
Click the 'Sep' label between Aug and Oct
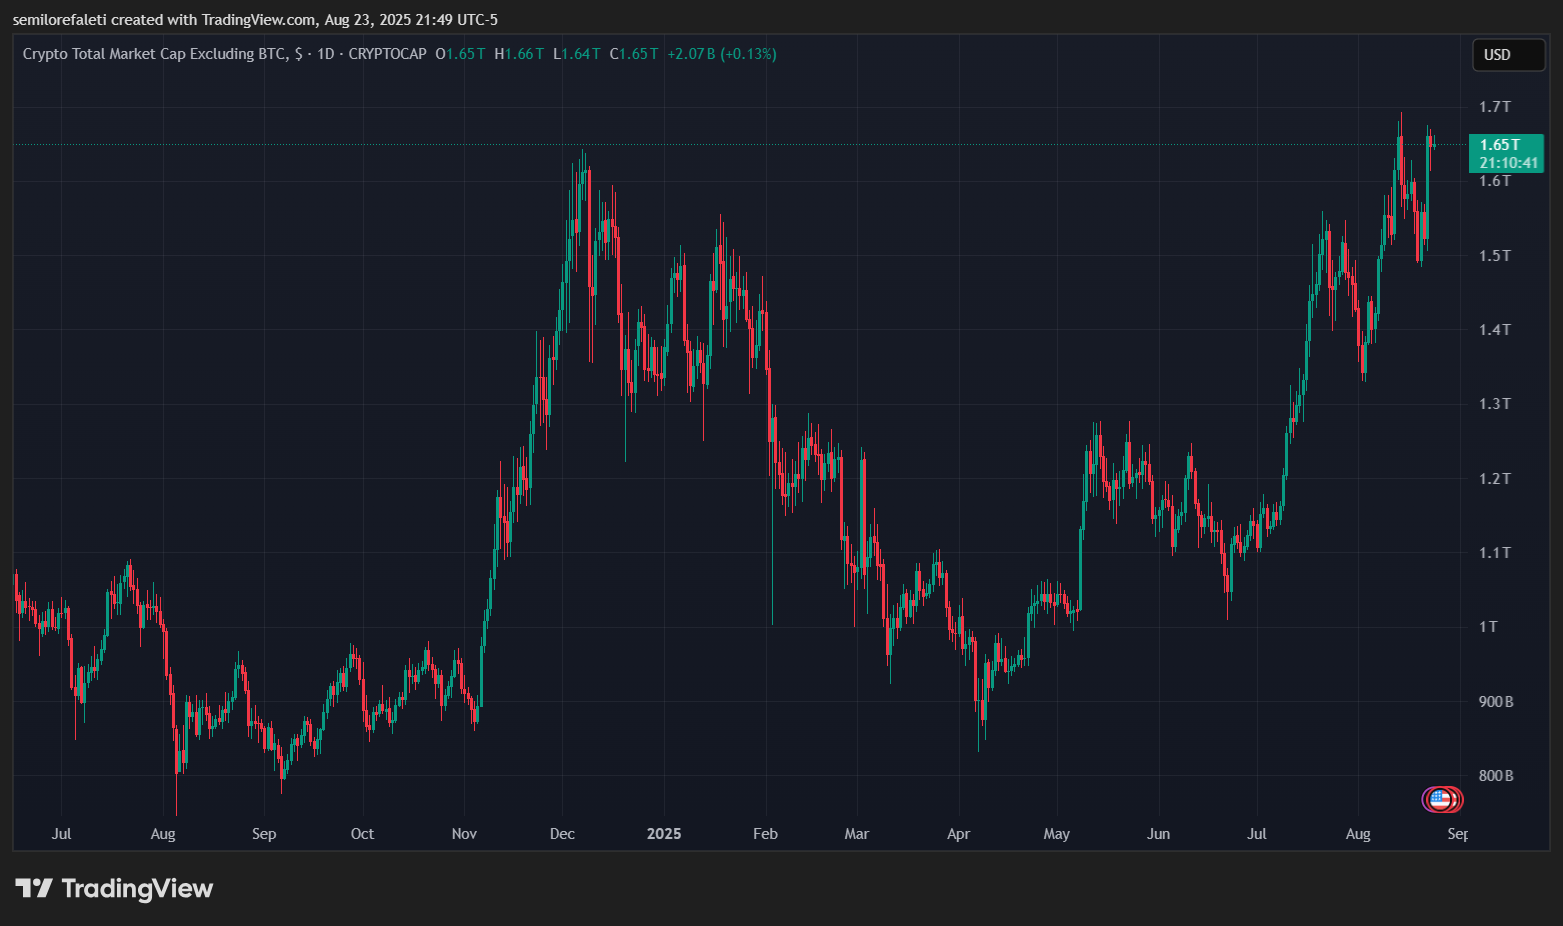[x=264, y=834]
